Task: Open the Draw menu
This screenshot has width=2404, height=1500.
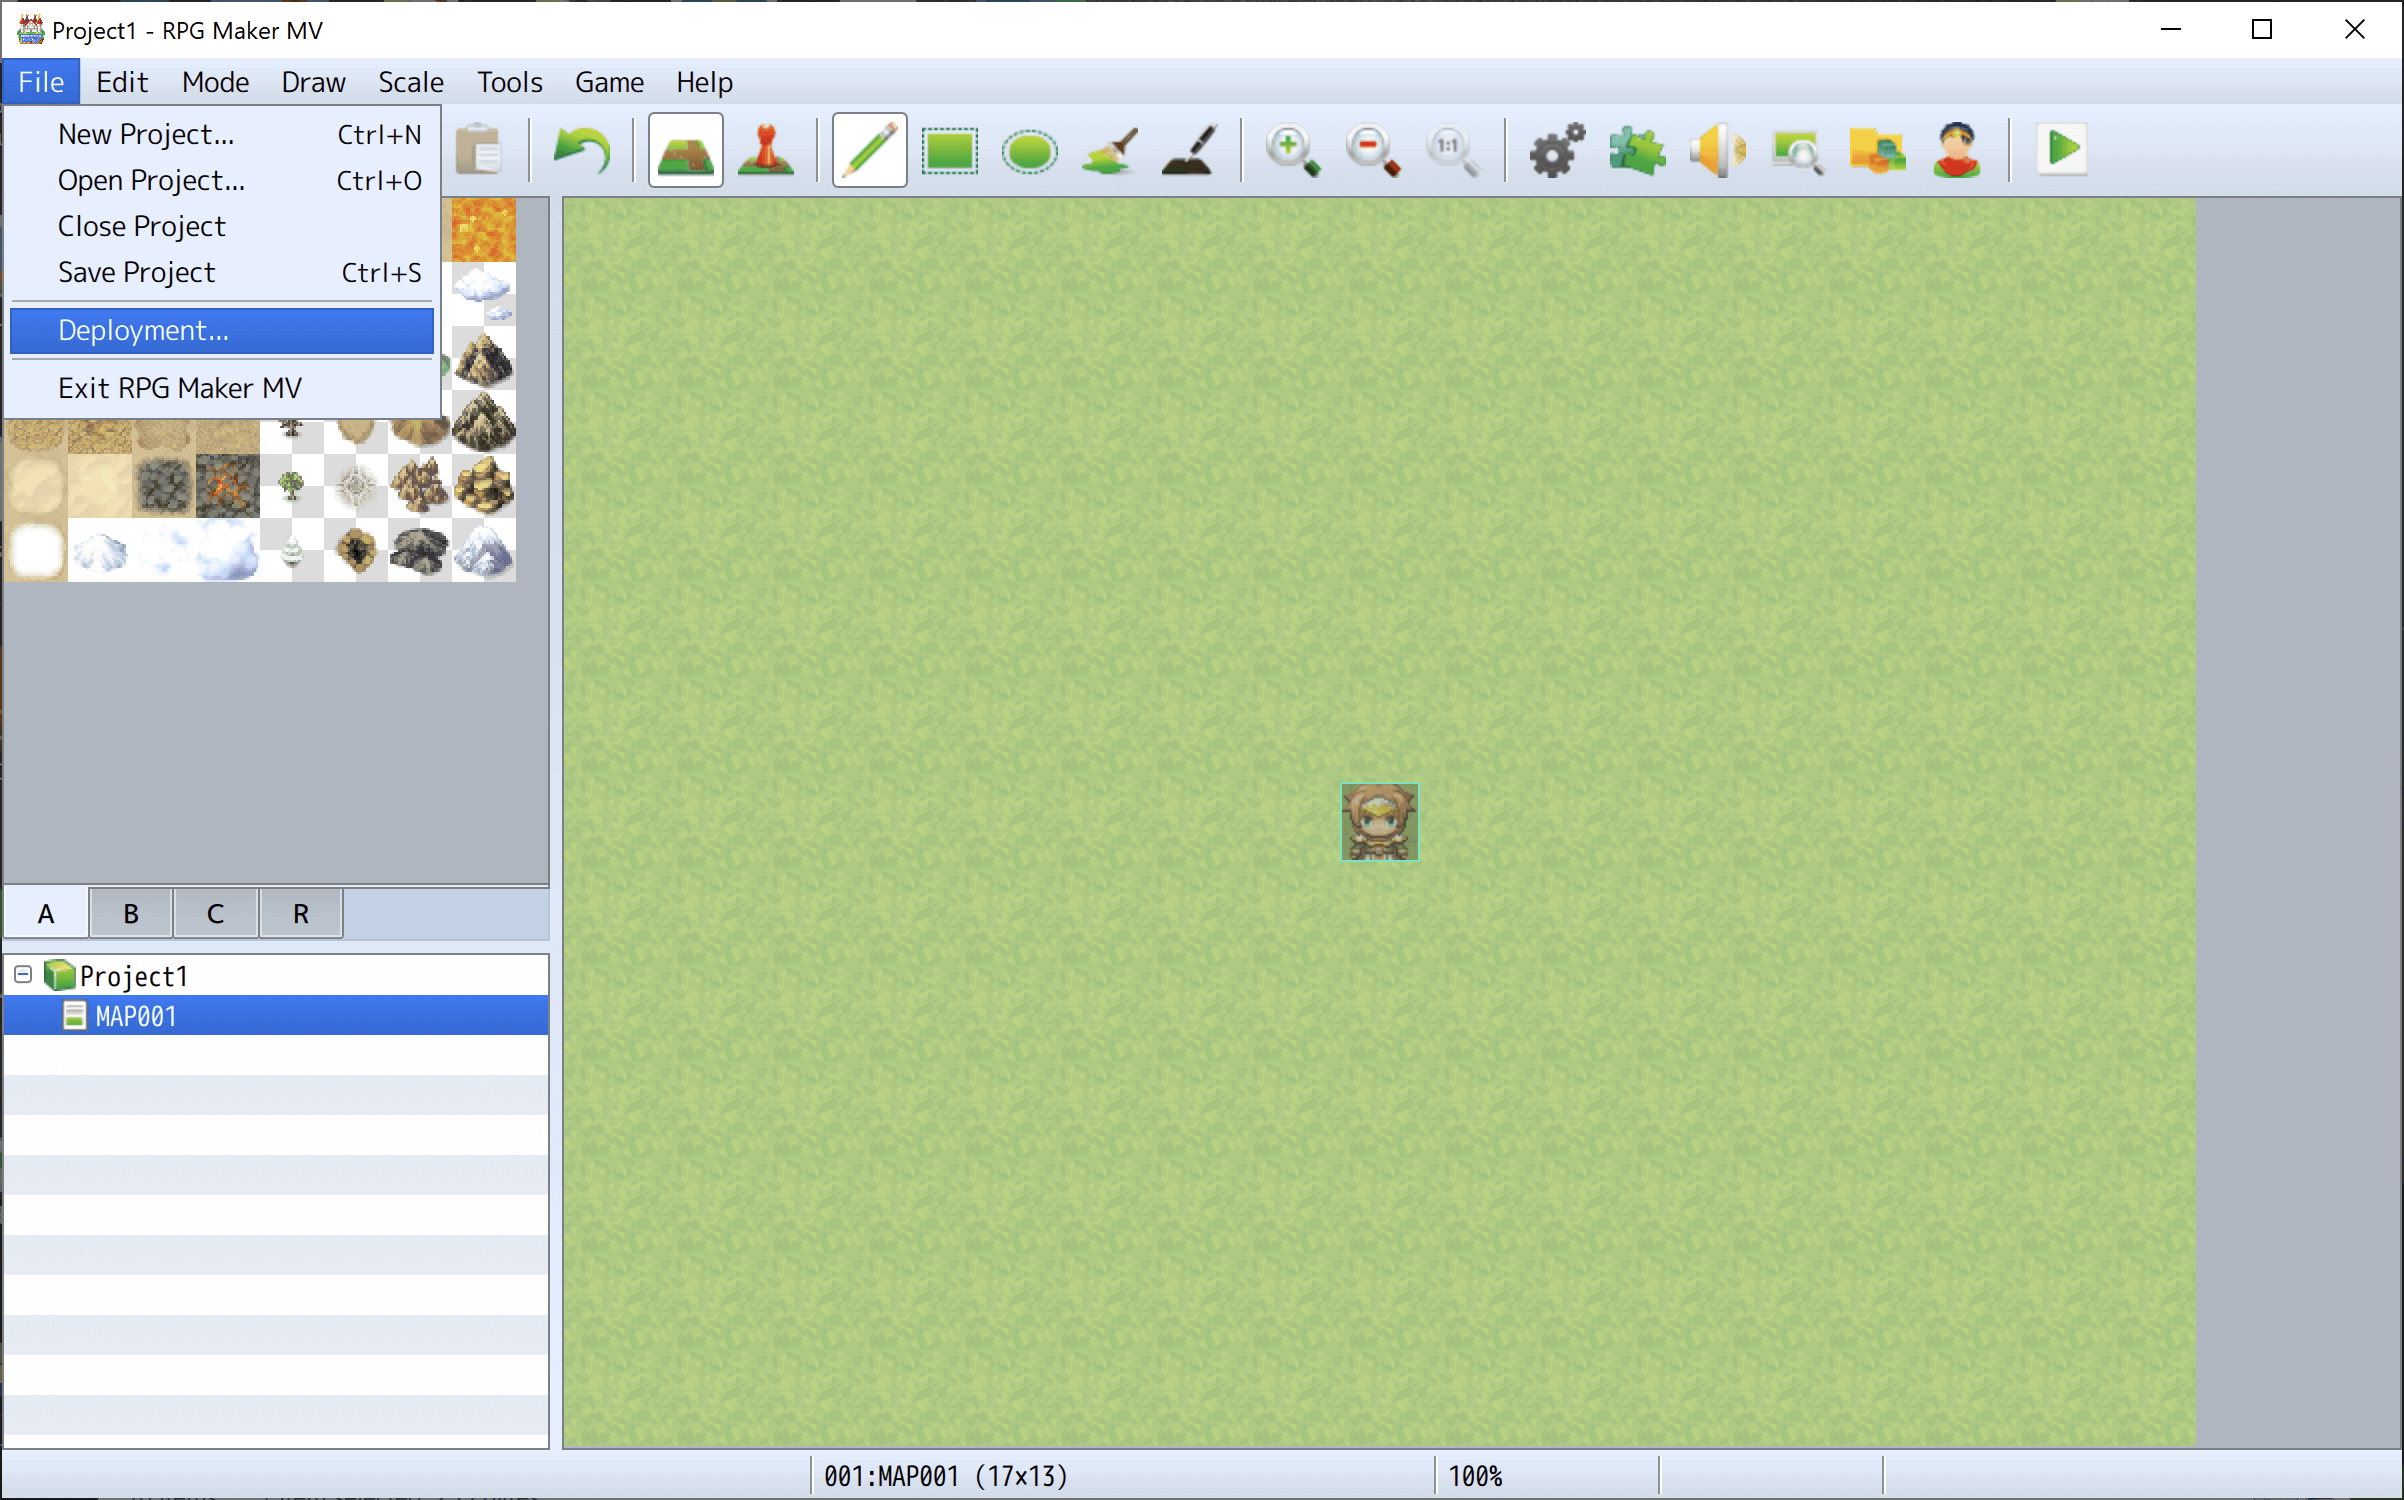Action: click(x=314, y=82)
